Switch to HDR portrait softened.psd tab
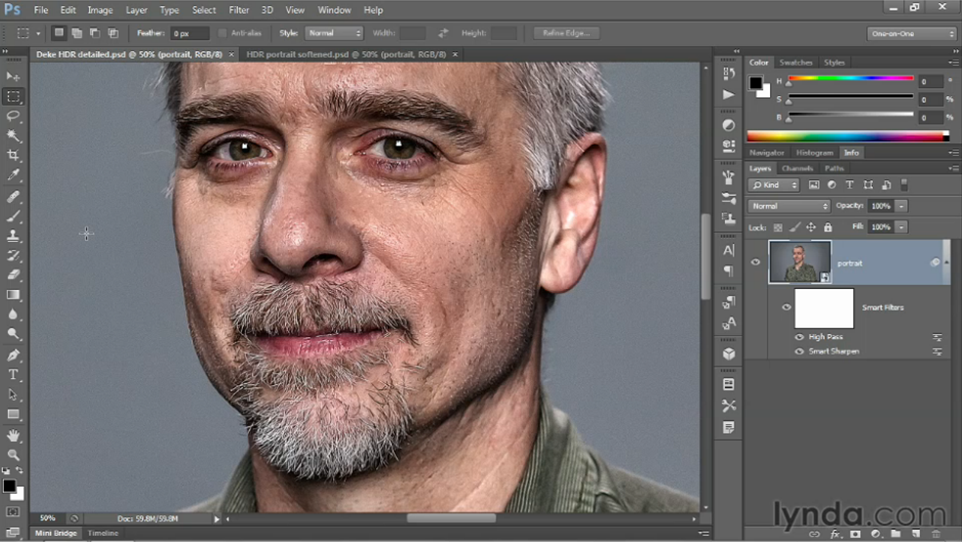The height and width of the screenshot is (542, 962). pos(346,54)
